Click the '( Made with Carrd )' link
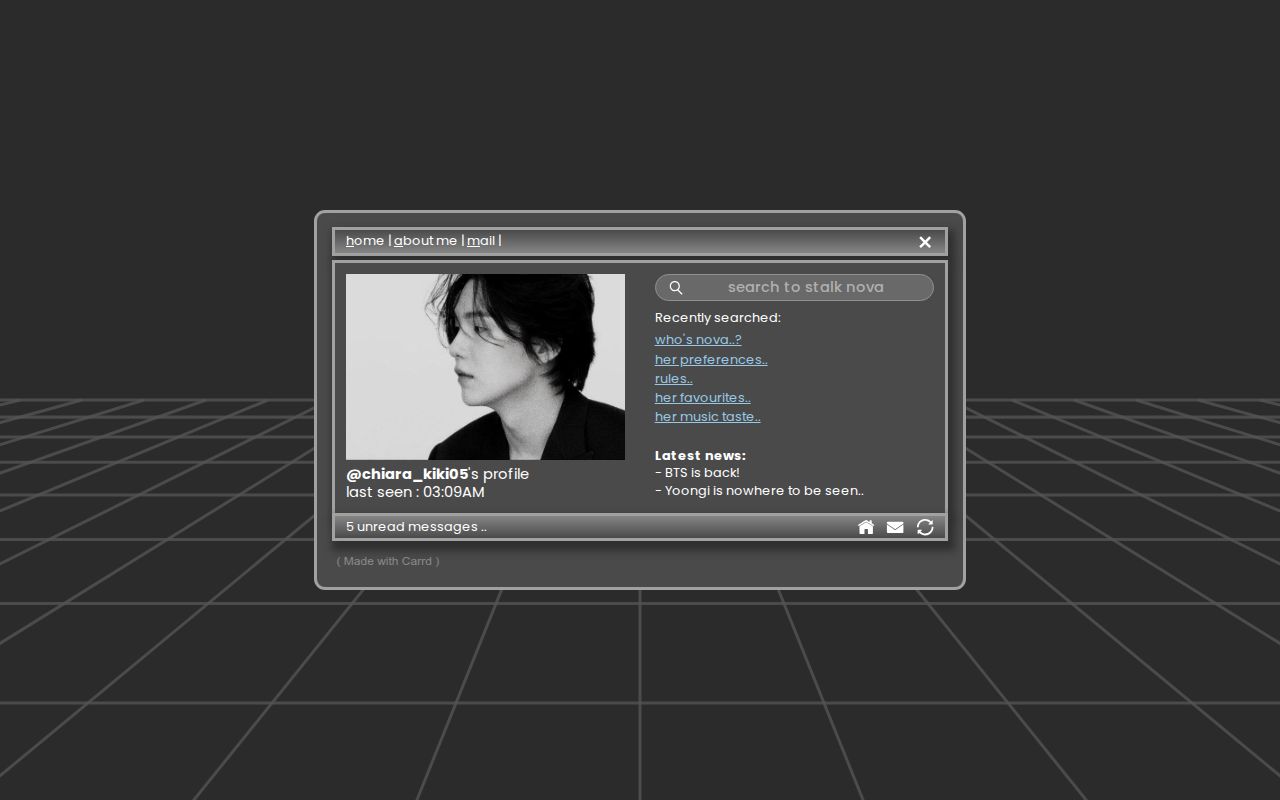The width and height of the screenshot is (1280, 800). (x=388, y=561)
